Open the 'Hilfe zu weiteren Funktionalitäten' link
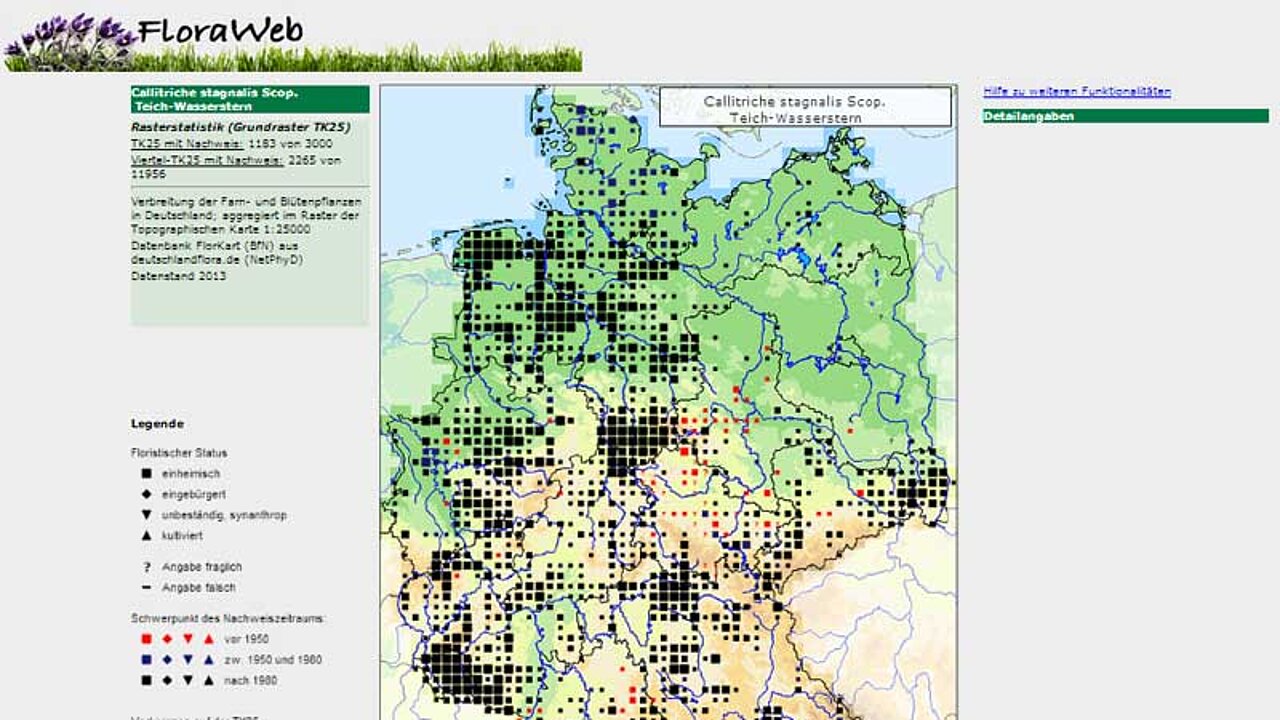The image size is (1280, 720). pos(1077,92)
